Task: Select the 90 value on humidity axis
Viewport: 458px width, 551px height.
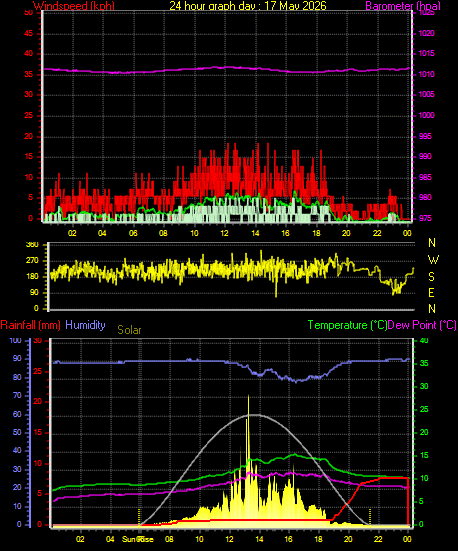Action: point(17,359)
